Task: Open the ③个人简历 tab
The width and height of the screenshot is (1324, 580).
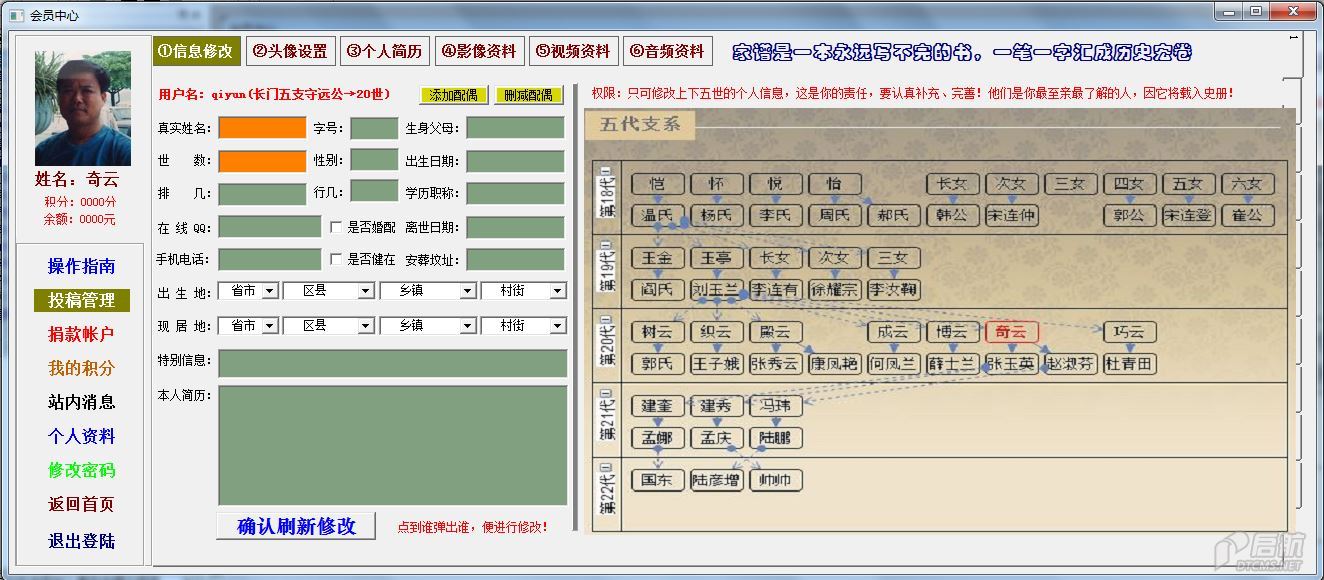Action: click(x=385, y=51)
